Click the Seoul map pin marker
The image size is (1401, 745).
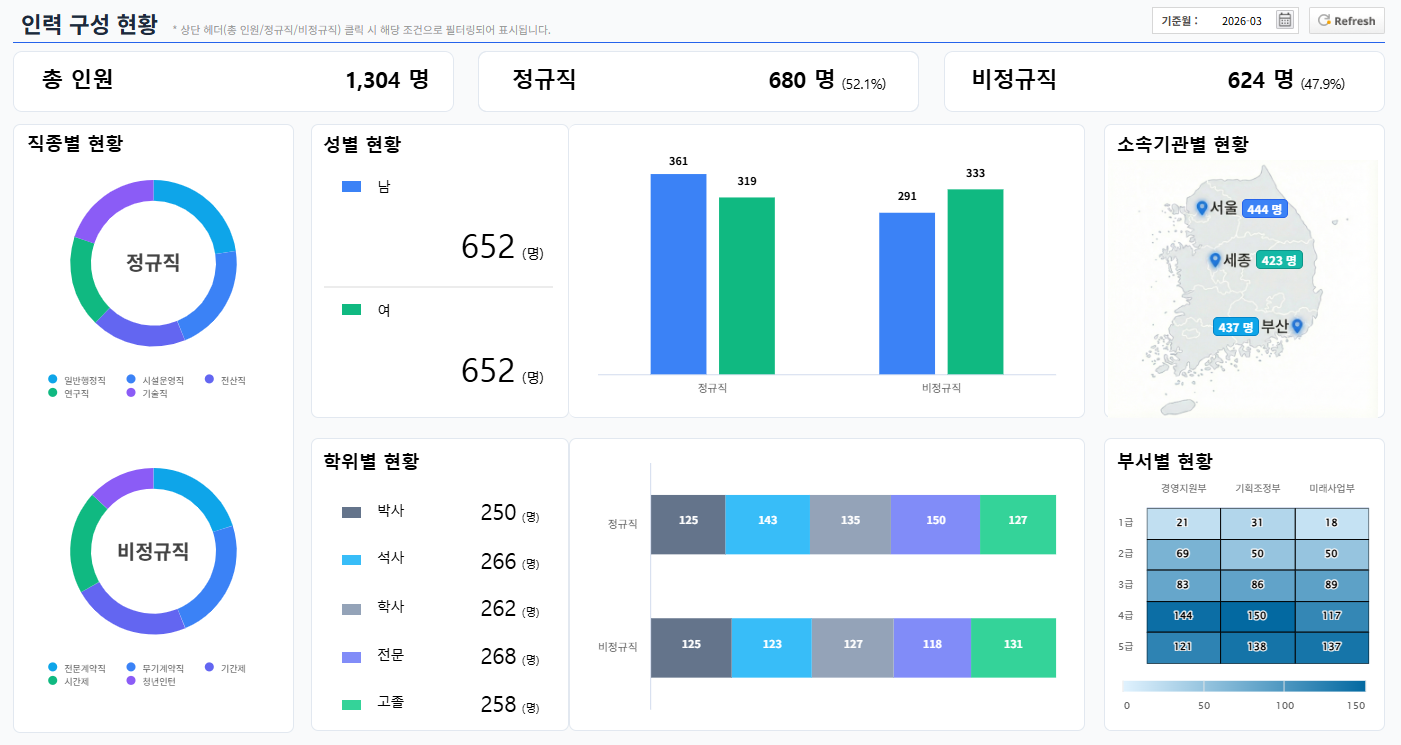coord(1202,208)
